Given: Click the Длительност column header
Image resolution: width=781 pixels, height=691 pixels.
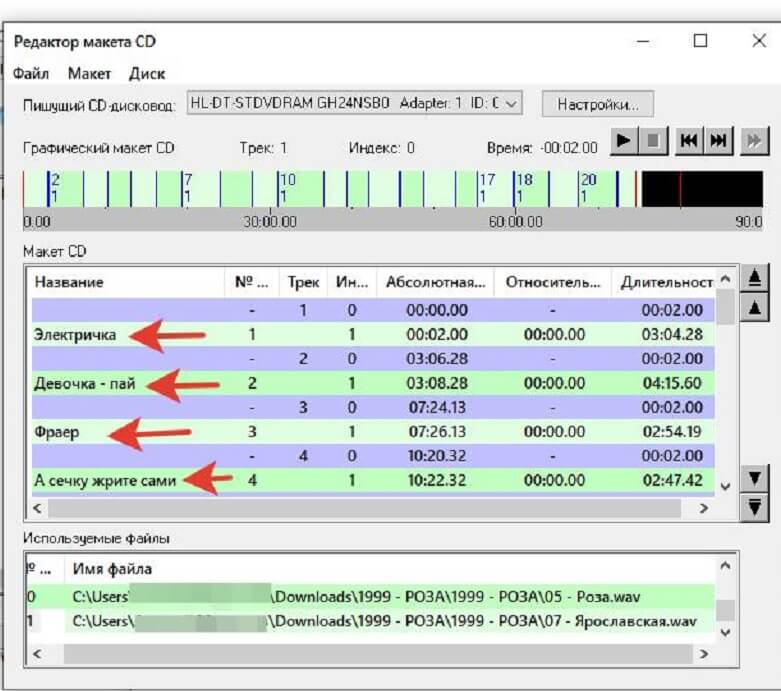Looking at the screenshot, I should [665, 282].
